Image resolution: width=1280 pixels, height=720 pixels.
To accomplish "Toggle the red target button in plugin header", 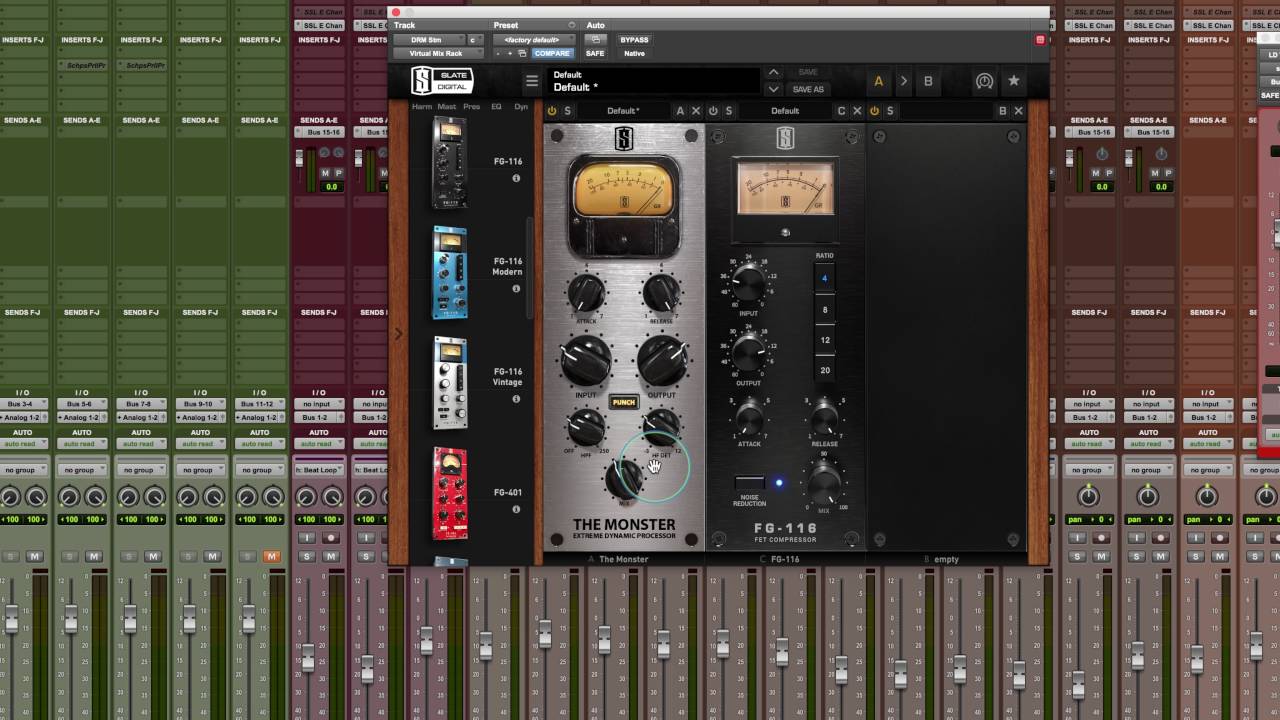I will pos(1040,40).
